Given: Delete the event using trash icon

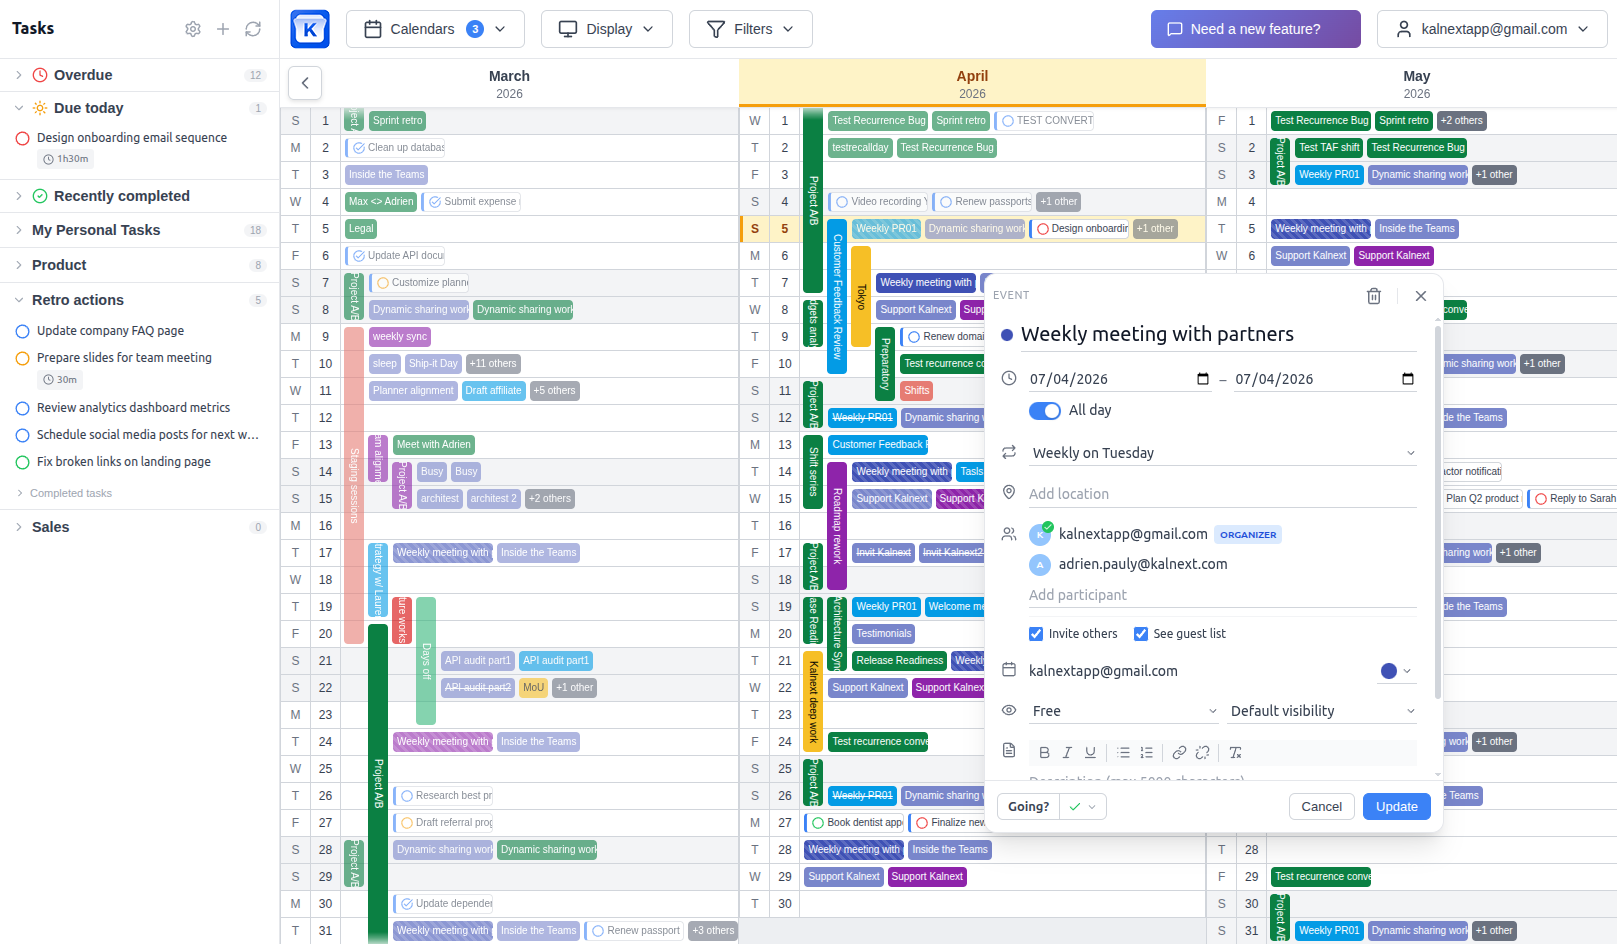Looking at the screenshot, I should 1374,296.
